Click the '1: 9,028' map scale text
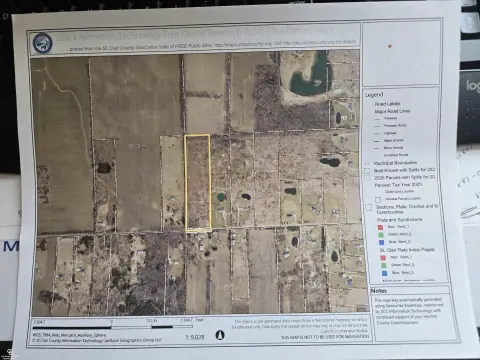480x360 pixels. (x=195, y=337)
